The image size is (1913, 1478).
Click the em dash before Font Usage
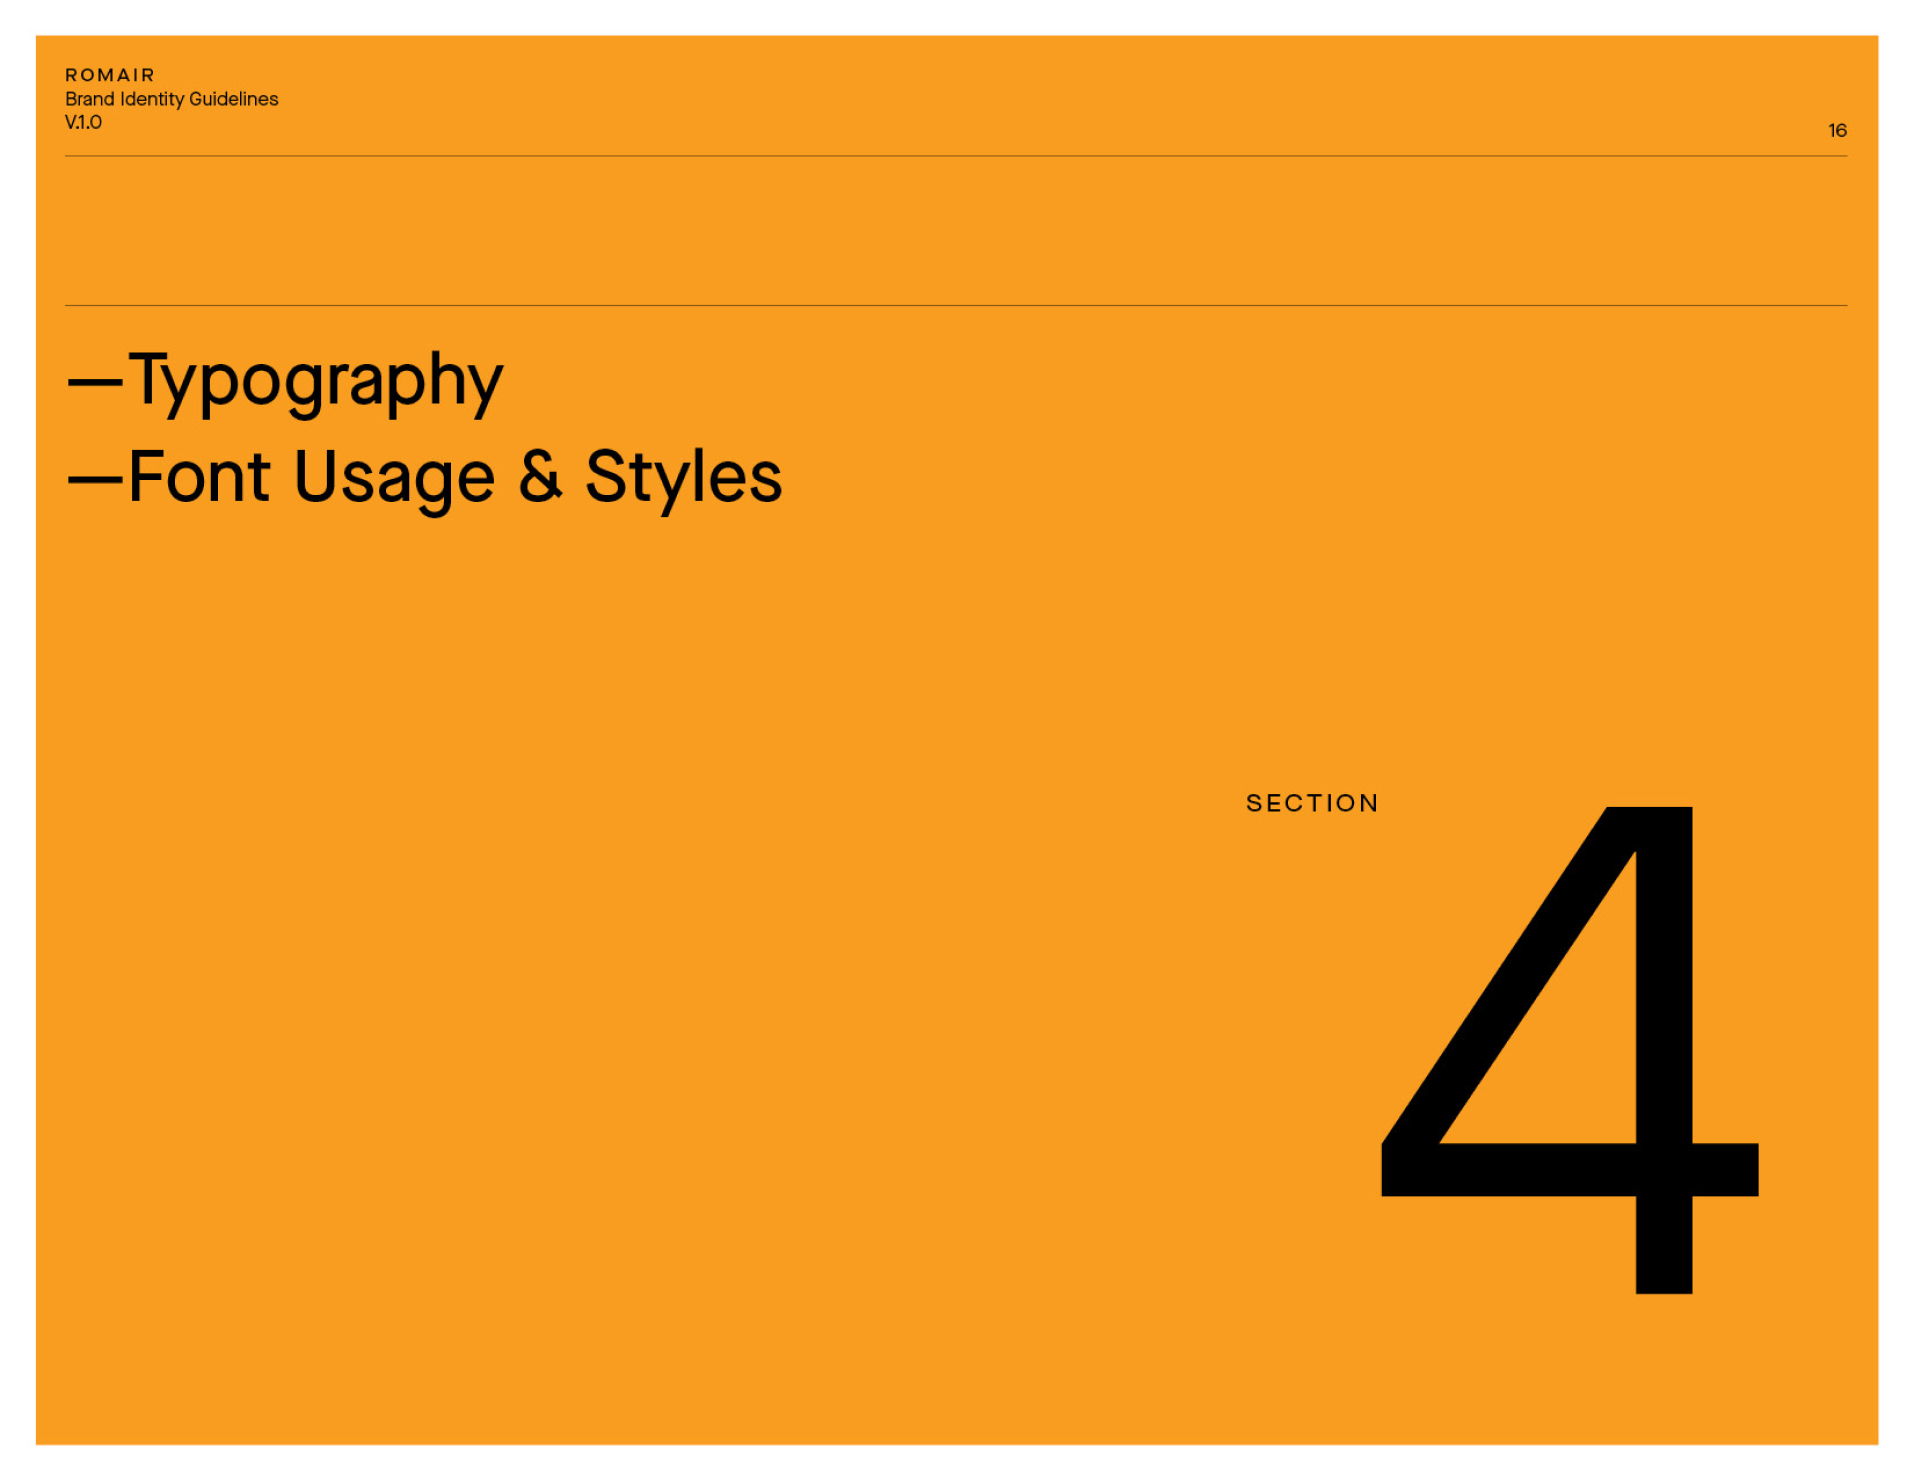pyautogui.click(x=95, y=478)
